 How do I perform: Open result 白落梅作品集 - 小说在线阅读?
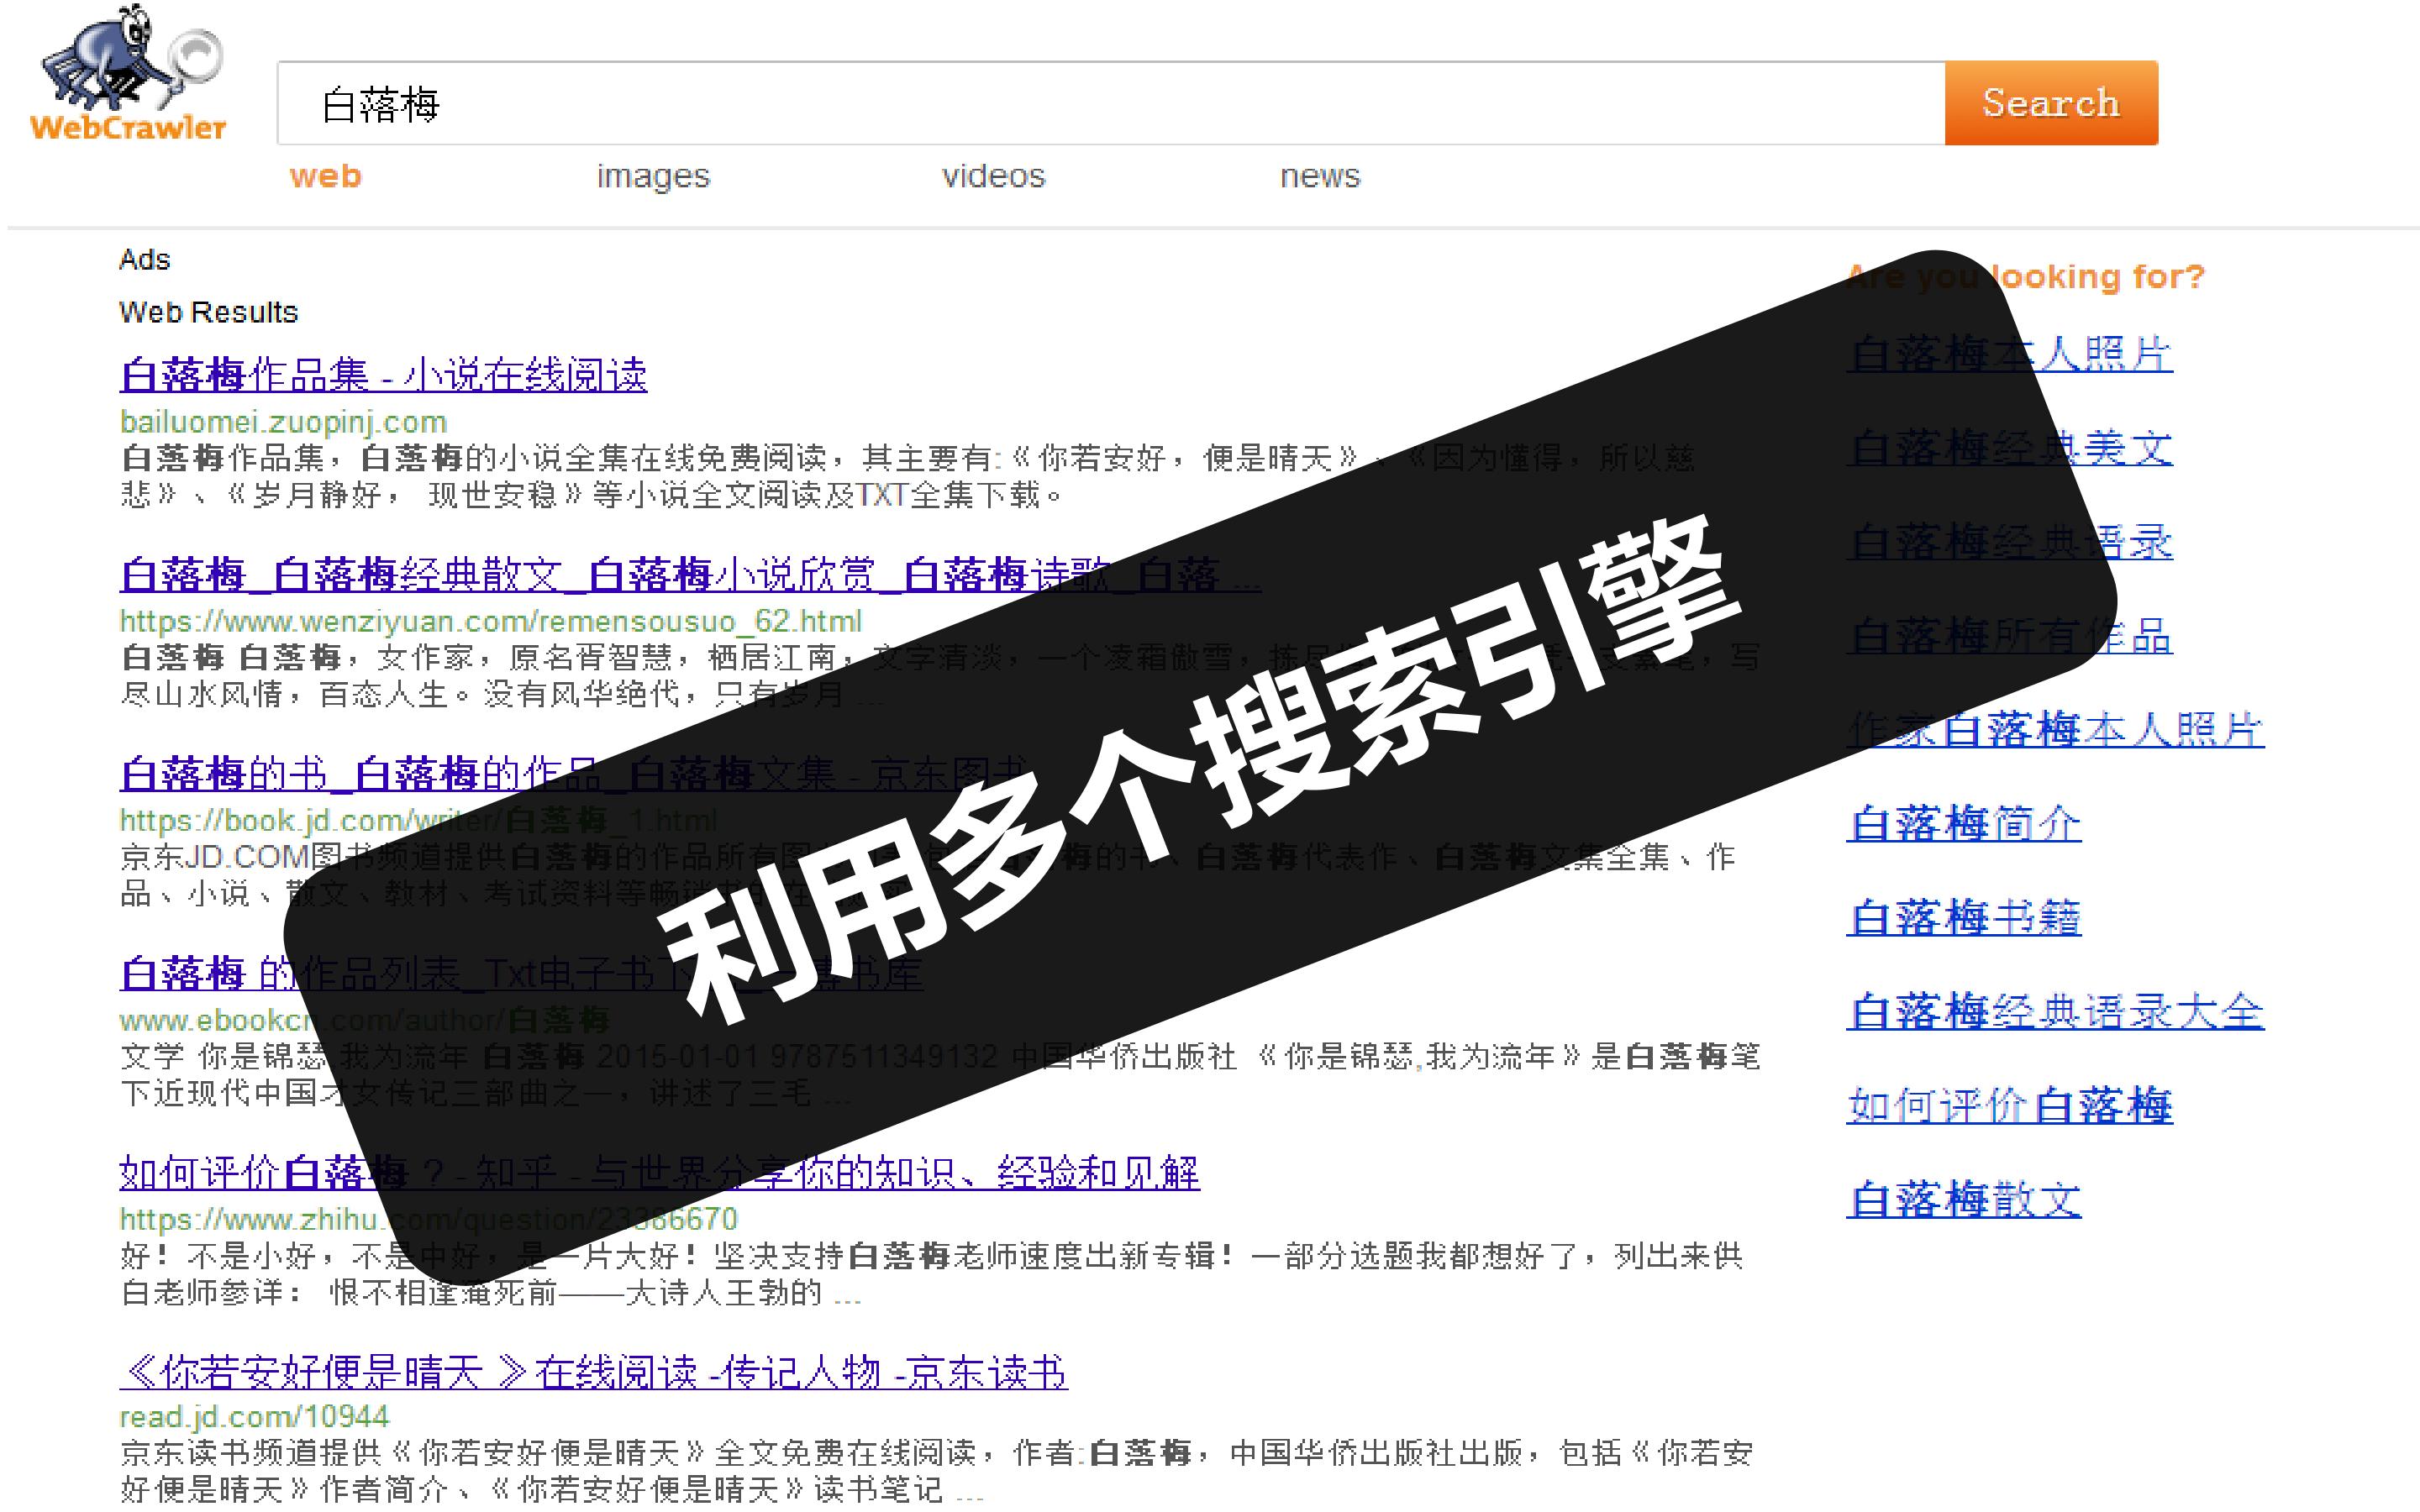pyautogui.click(x=383, y=375)
